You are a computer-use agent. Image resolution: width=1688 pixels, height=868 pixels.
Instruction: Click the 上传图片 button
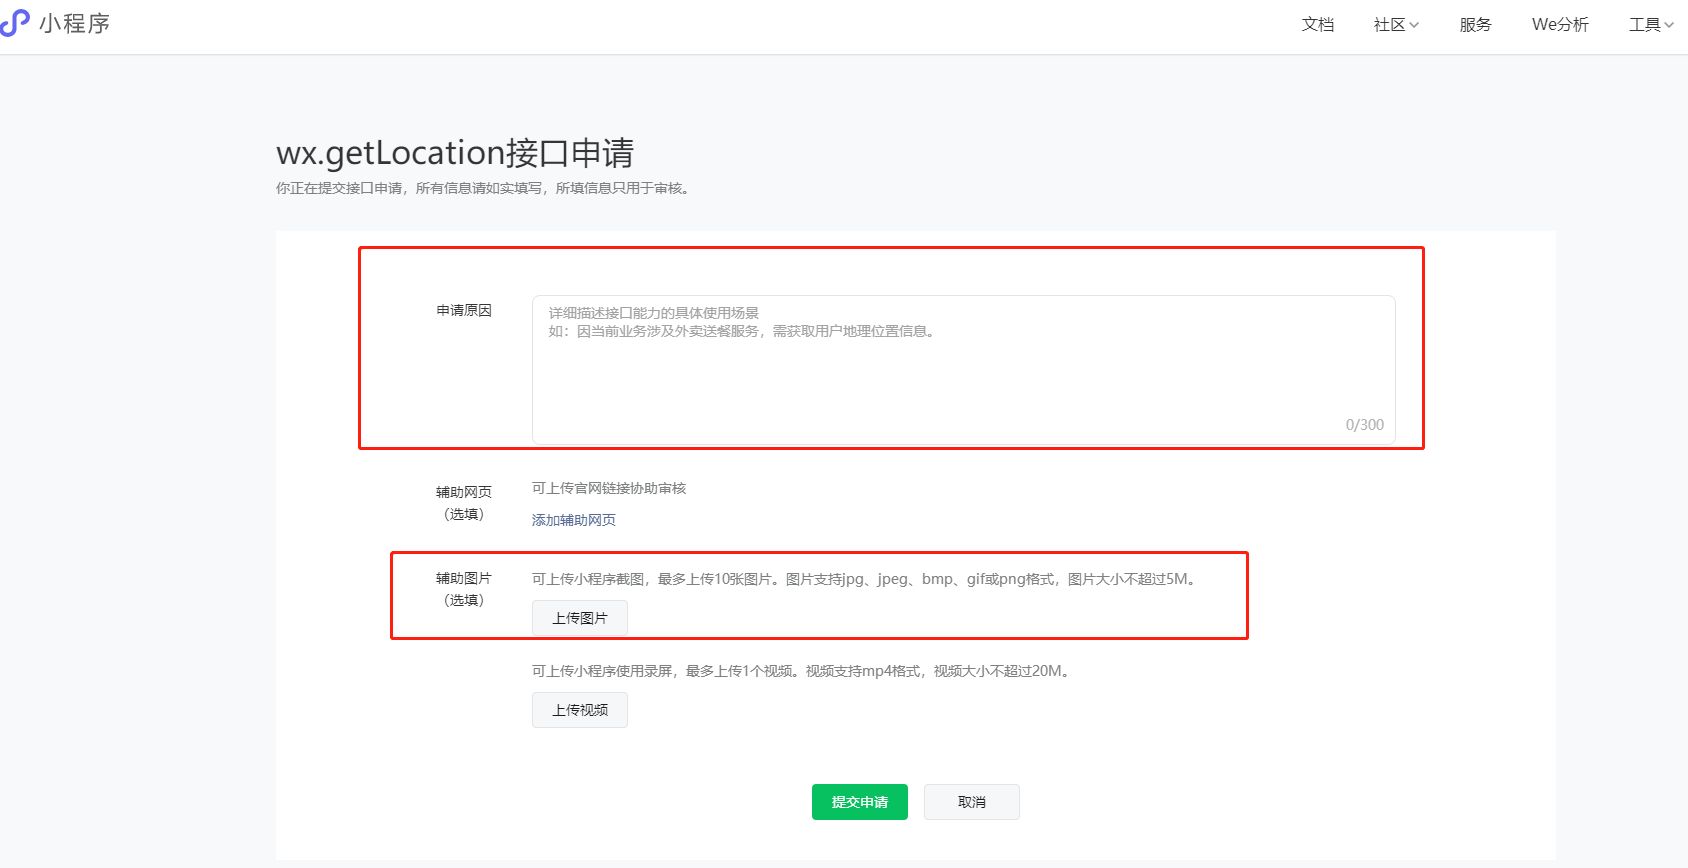[580, 618]
